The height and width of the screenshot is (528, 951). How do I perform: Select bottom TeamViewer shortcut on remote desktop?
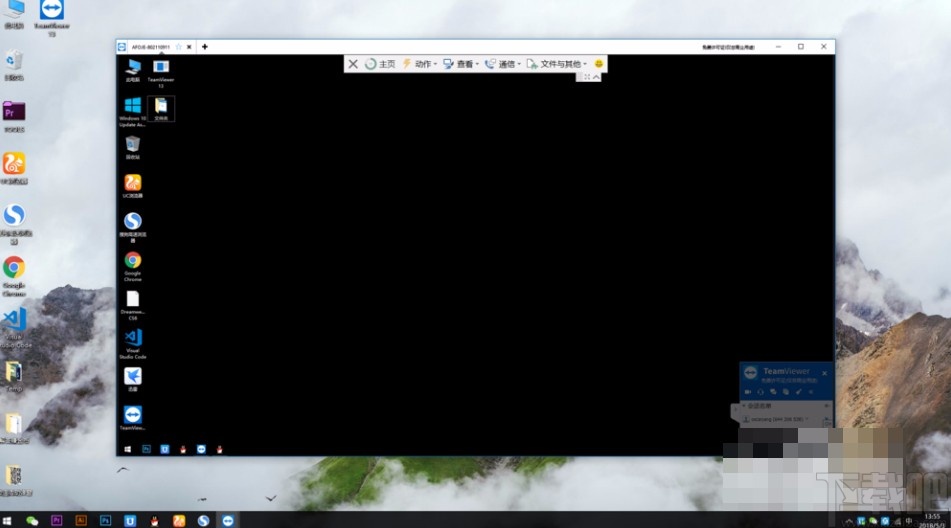tap(133, 418)
